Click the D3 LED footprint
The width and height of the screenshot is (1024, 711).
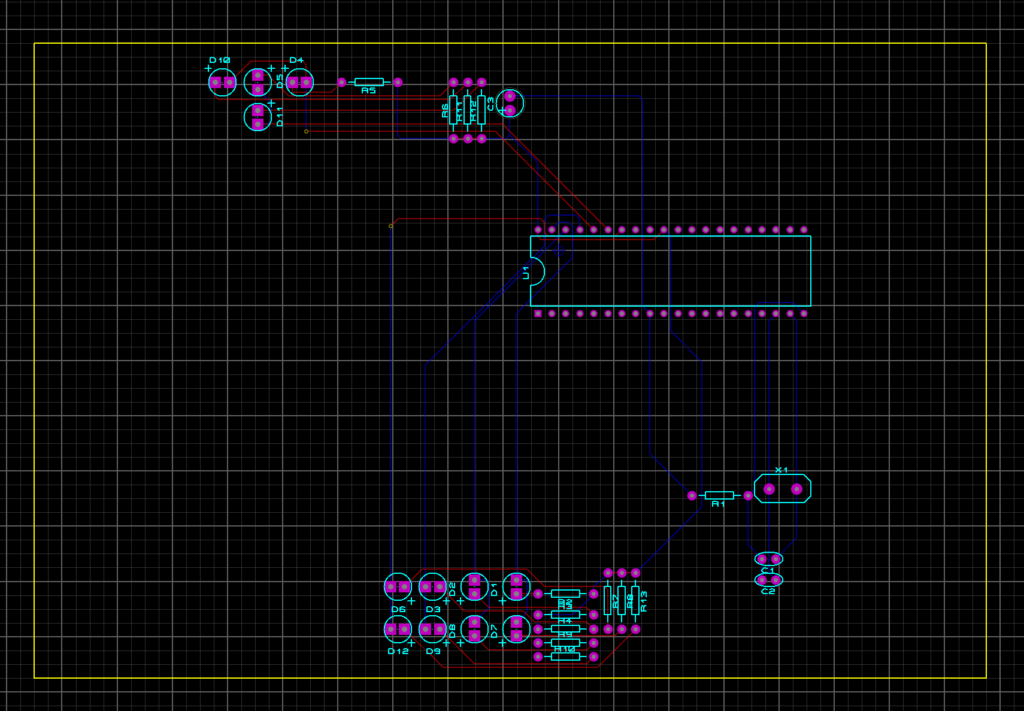pos(432,587)
